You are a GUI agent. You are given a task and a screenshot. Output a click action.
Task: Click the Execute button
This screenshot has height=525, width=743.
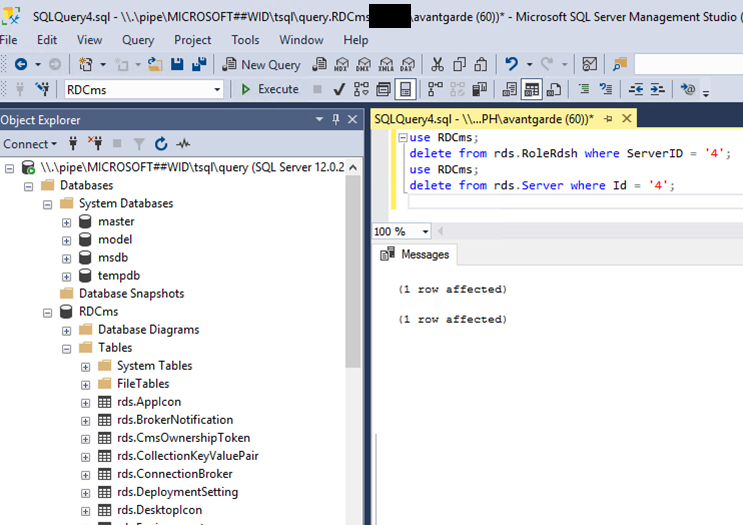tap(270, 89)
